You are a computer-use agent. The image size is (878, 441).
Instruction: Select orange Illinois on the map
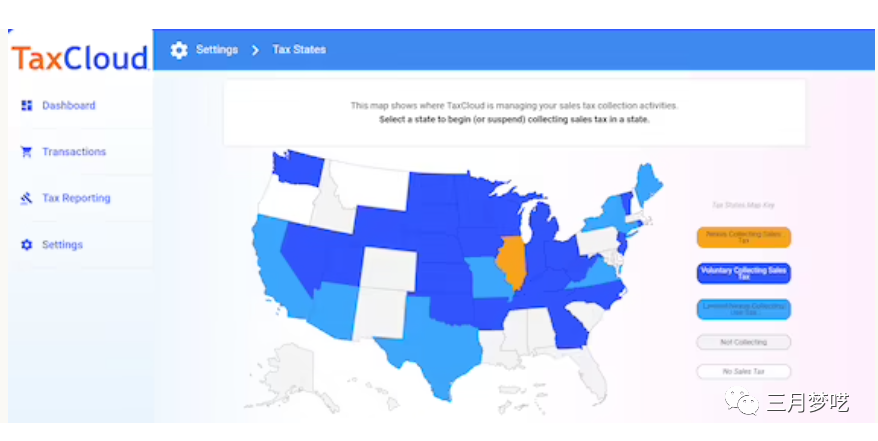pyautogui.click(x=511, y=258)
